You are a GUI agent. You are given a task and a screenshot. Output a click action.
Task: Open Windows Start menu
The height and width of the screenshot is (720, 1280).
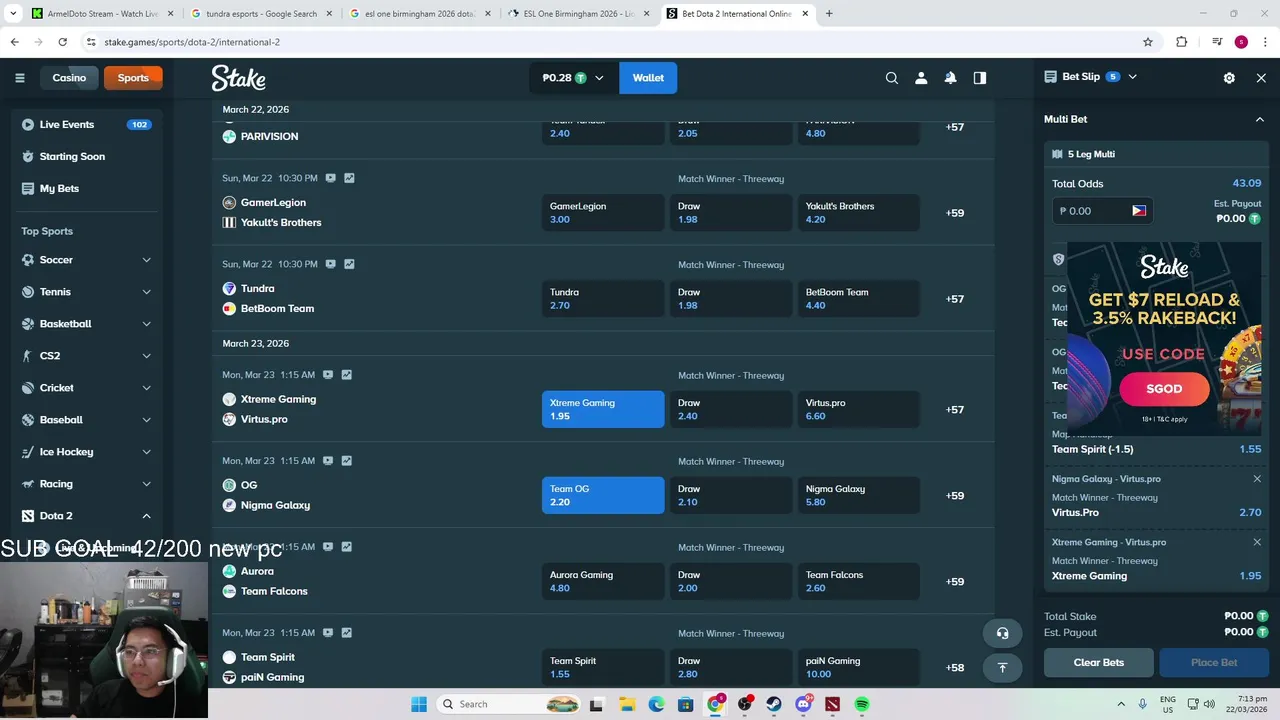click(419, 704)
